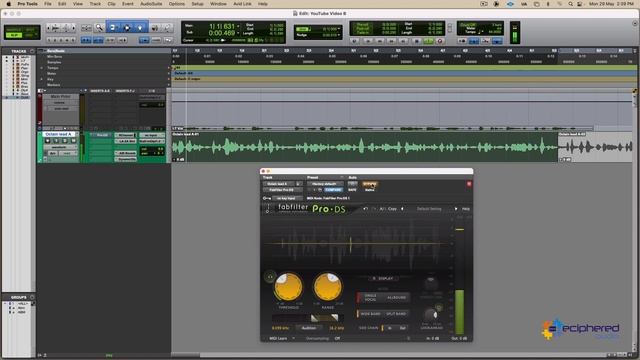
Task: Click the green audio clip waveform
Action: [364, 147]
